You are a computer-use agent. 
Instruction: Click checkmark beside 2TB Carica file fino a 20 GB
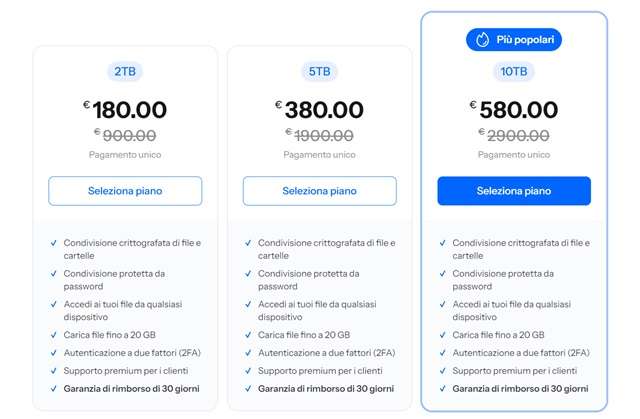coord(53,335)
